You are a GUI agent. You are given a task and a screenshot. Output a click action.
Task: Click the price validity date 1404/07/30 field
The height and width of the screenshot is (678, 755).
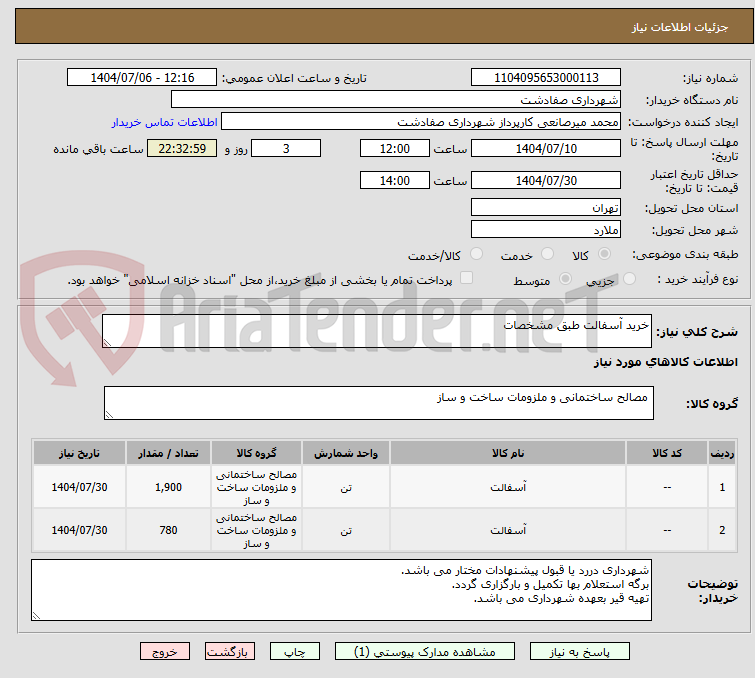pyautogui.click(x=546, y=181)
